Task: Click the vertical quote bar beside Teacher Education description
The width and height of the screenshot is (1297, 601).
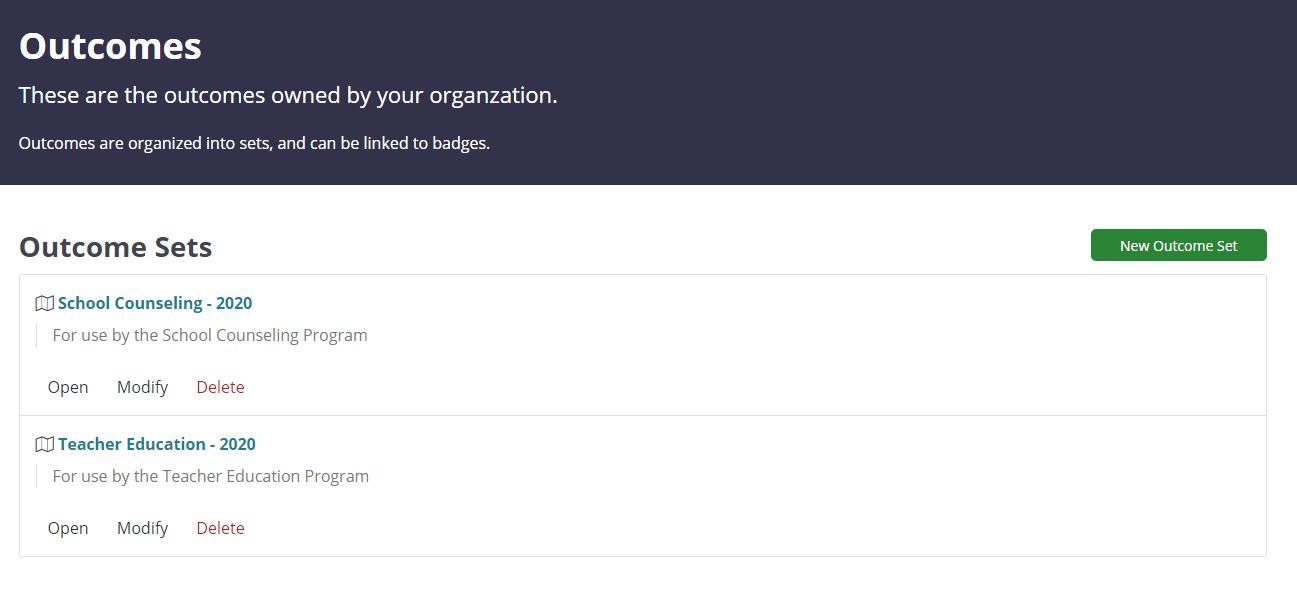Action: pyautogui.click(x=37, y=476)
